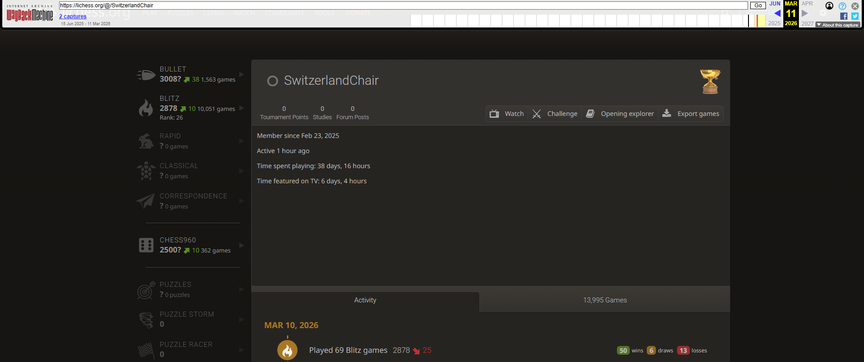Select JUN previous month link

775,3
